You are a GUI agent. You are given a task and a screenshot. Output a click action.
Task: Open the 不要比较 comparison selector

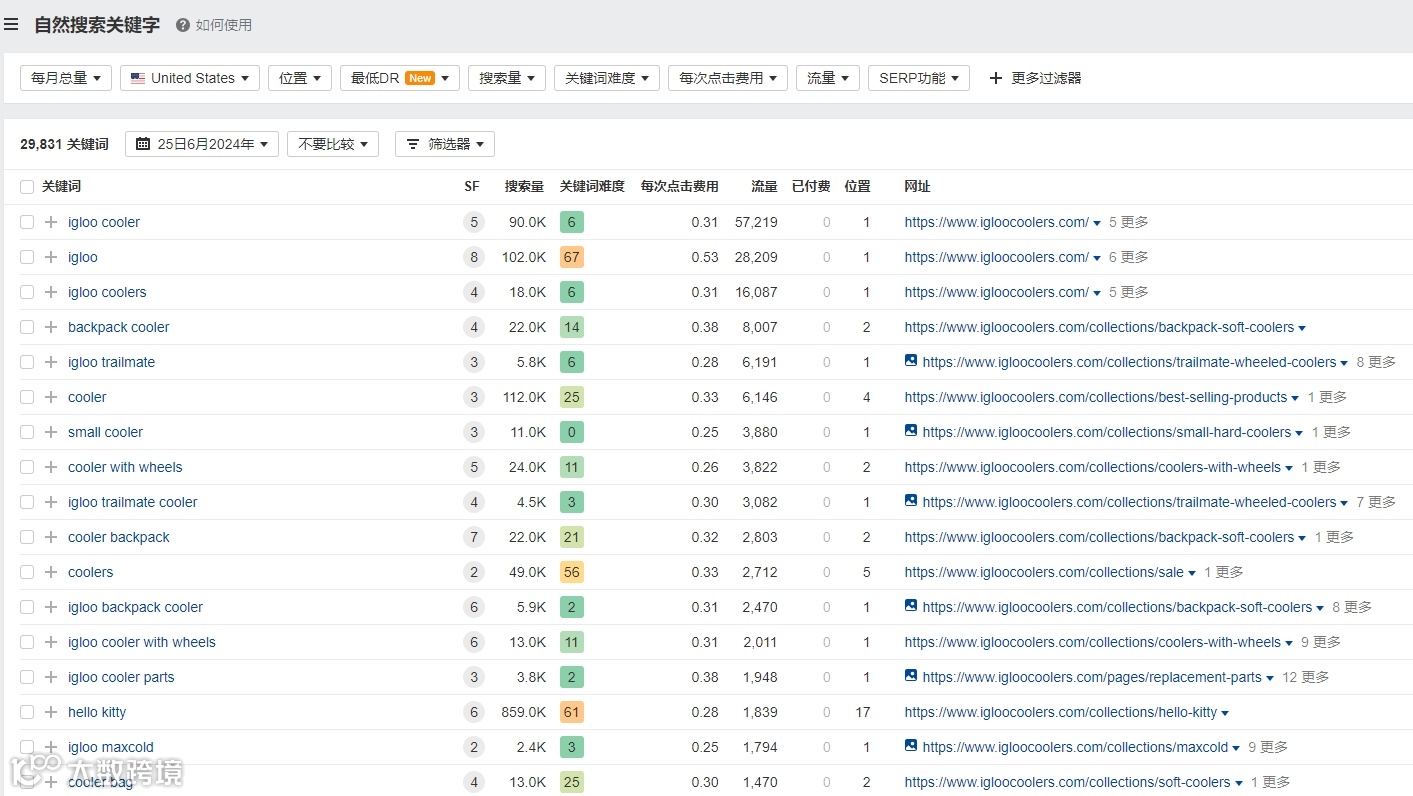point(333,144)
